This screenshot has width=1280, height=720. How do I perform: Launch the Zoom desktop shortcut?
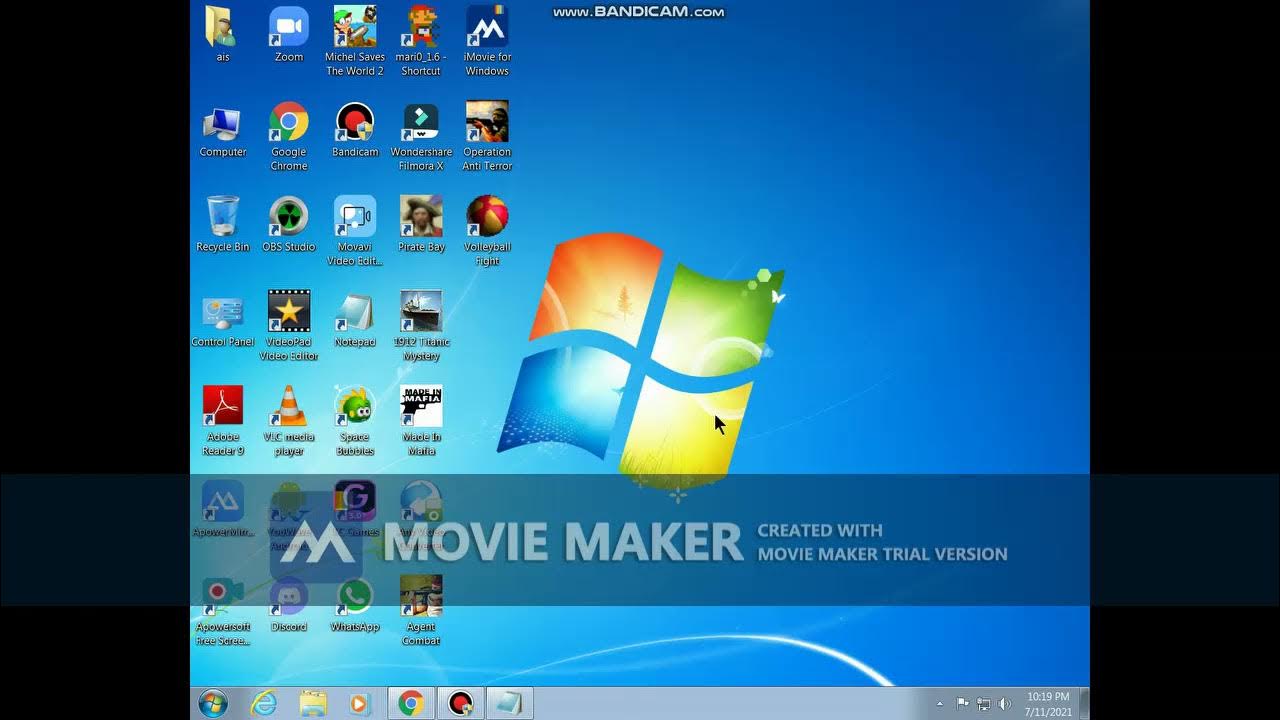289,34
